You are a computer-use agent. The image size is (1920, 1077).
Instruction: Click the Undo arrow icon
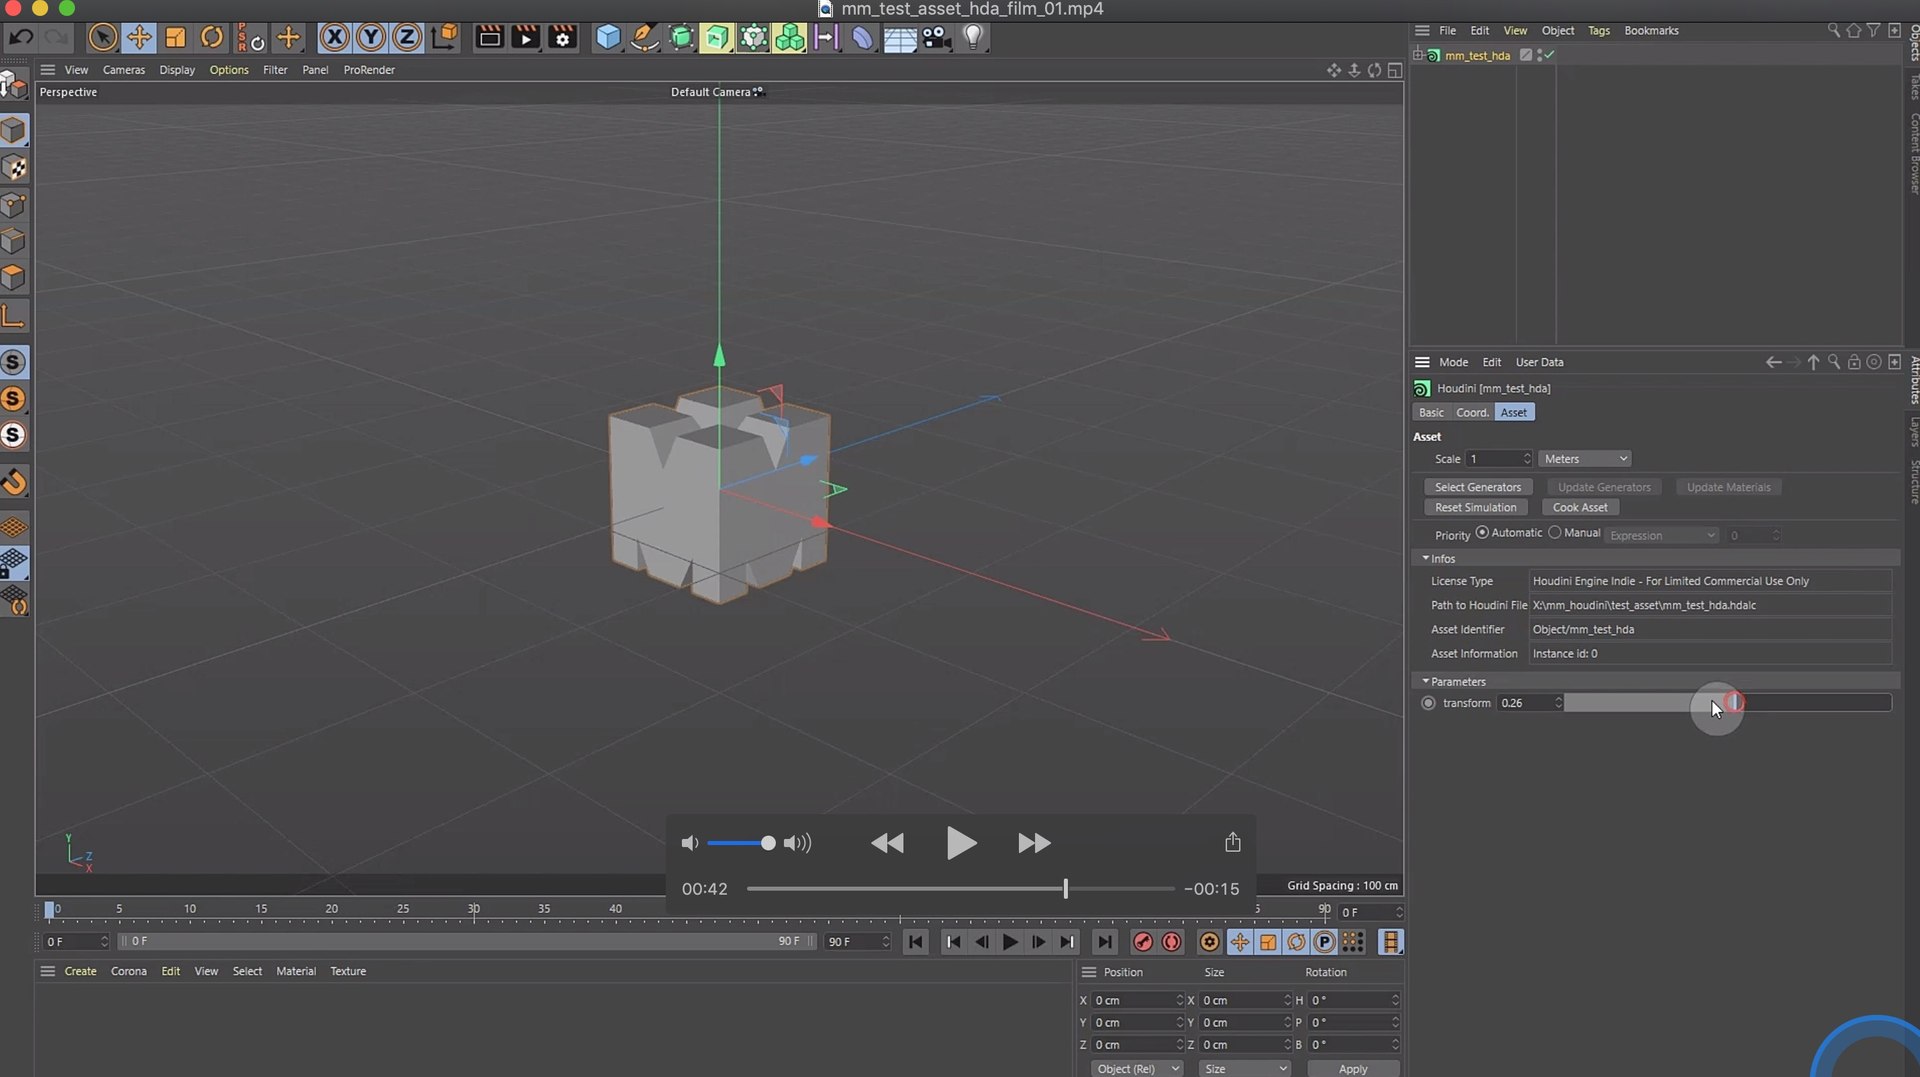21,38
